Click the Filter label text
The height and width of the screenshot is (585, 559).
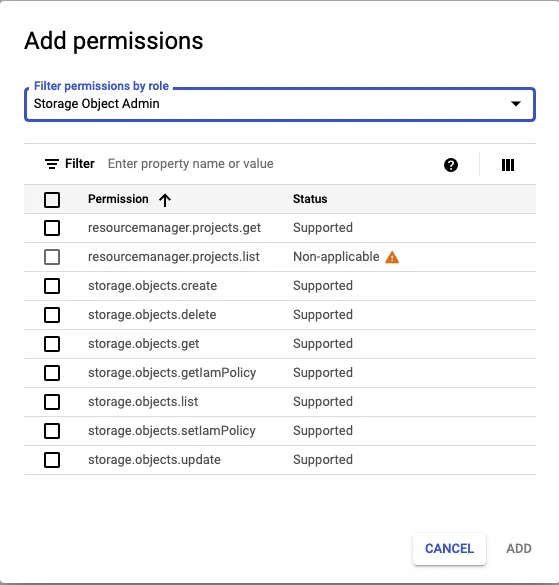point(79,164)
